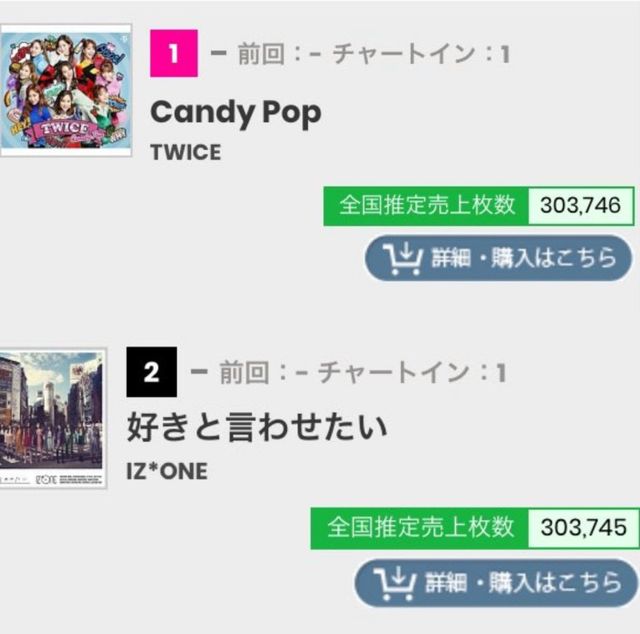Click the pink rank 1 badge
640x634 pixels.
172,53
